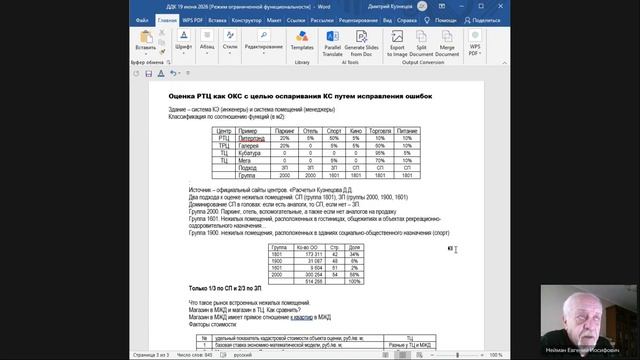The width and height of the screenshot is (640, 360).
Task: Click the text formatting icon beside Save
Action: [x=161, y=73]
